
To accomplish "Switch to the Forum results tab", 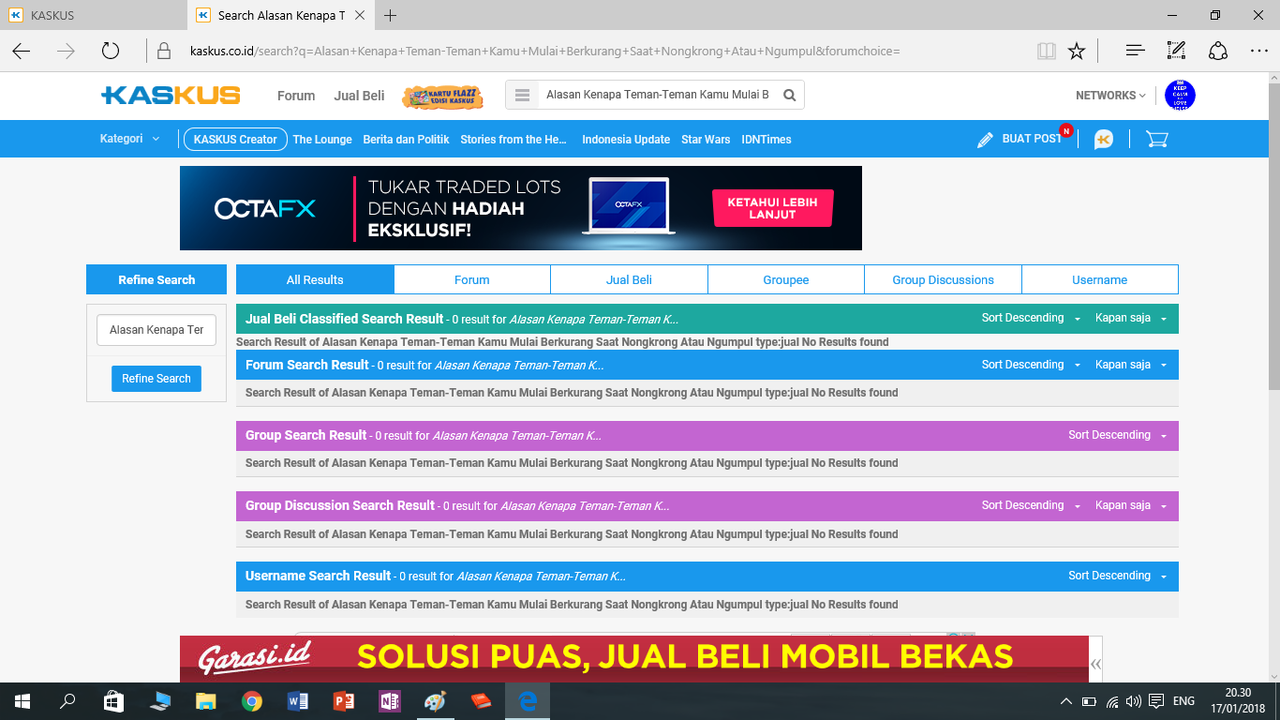I will point(472,280).
